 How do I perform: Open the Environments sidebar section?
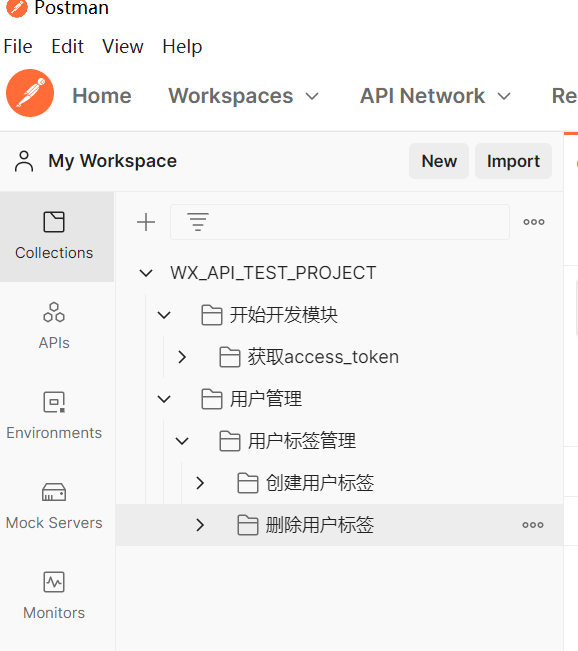tap(54, 416)
